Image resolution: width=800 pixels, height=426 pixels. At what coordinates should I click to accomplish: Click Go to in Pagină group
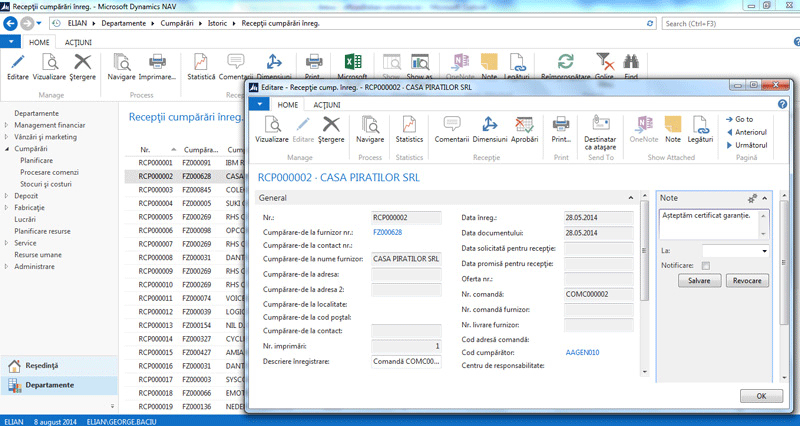click(x=739, y=119)
